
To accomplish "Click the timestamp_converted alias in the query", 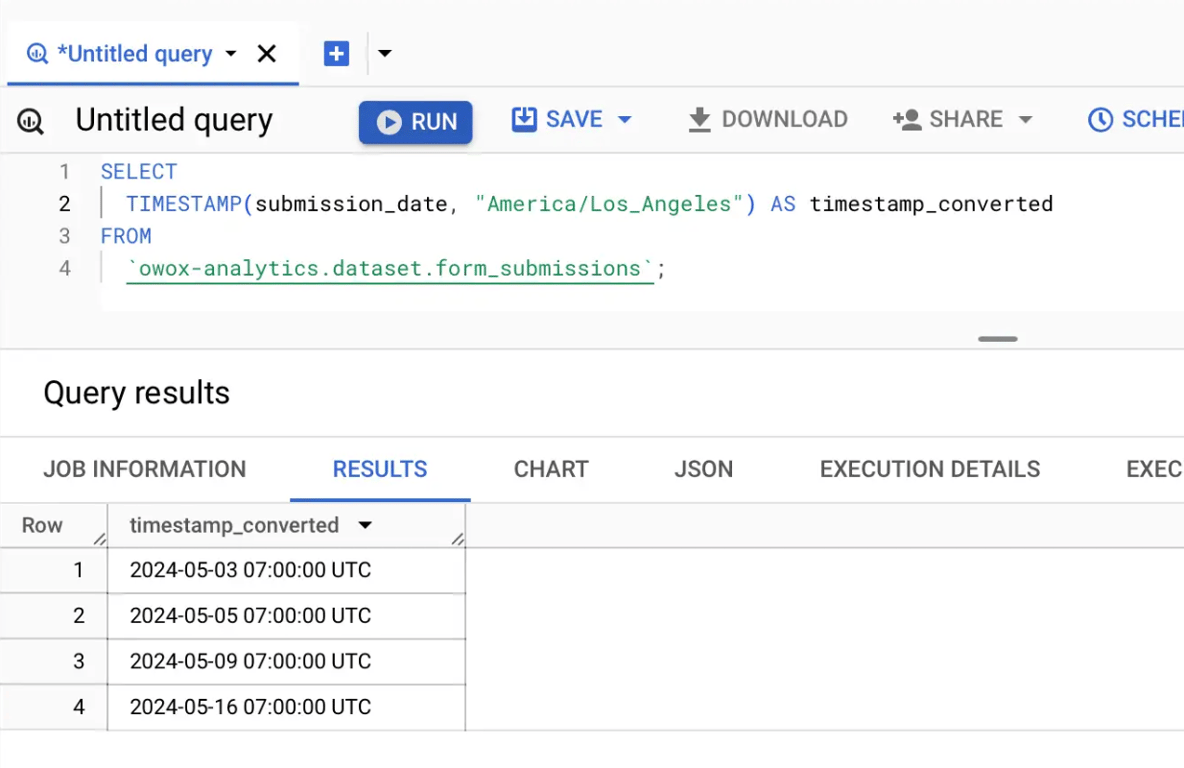I will (931, 204).
